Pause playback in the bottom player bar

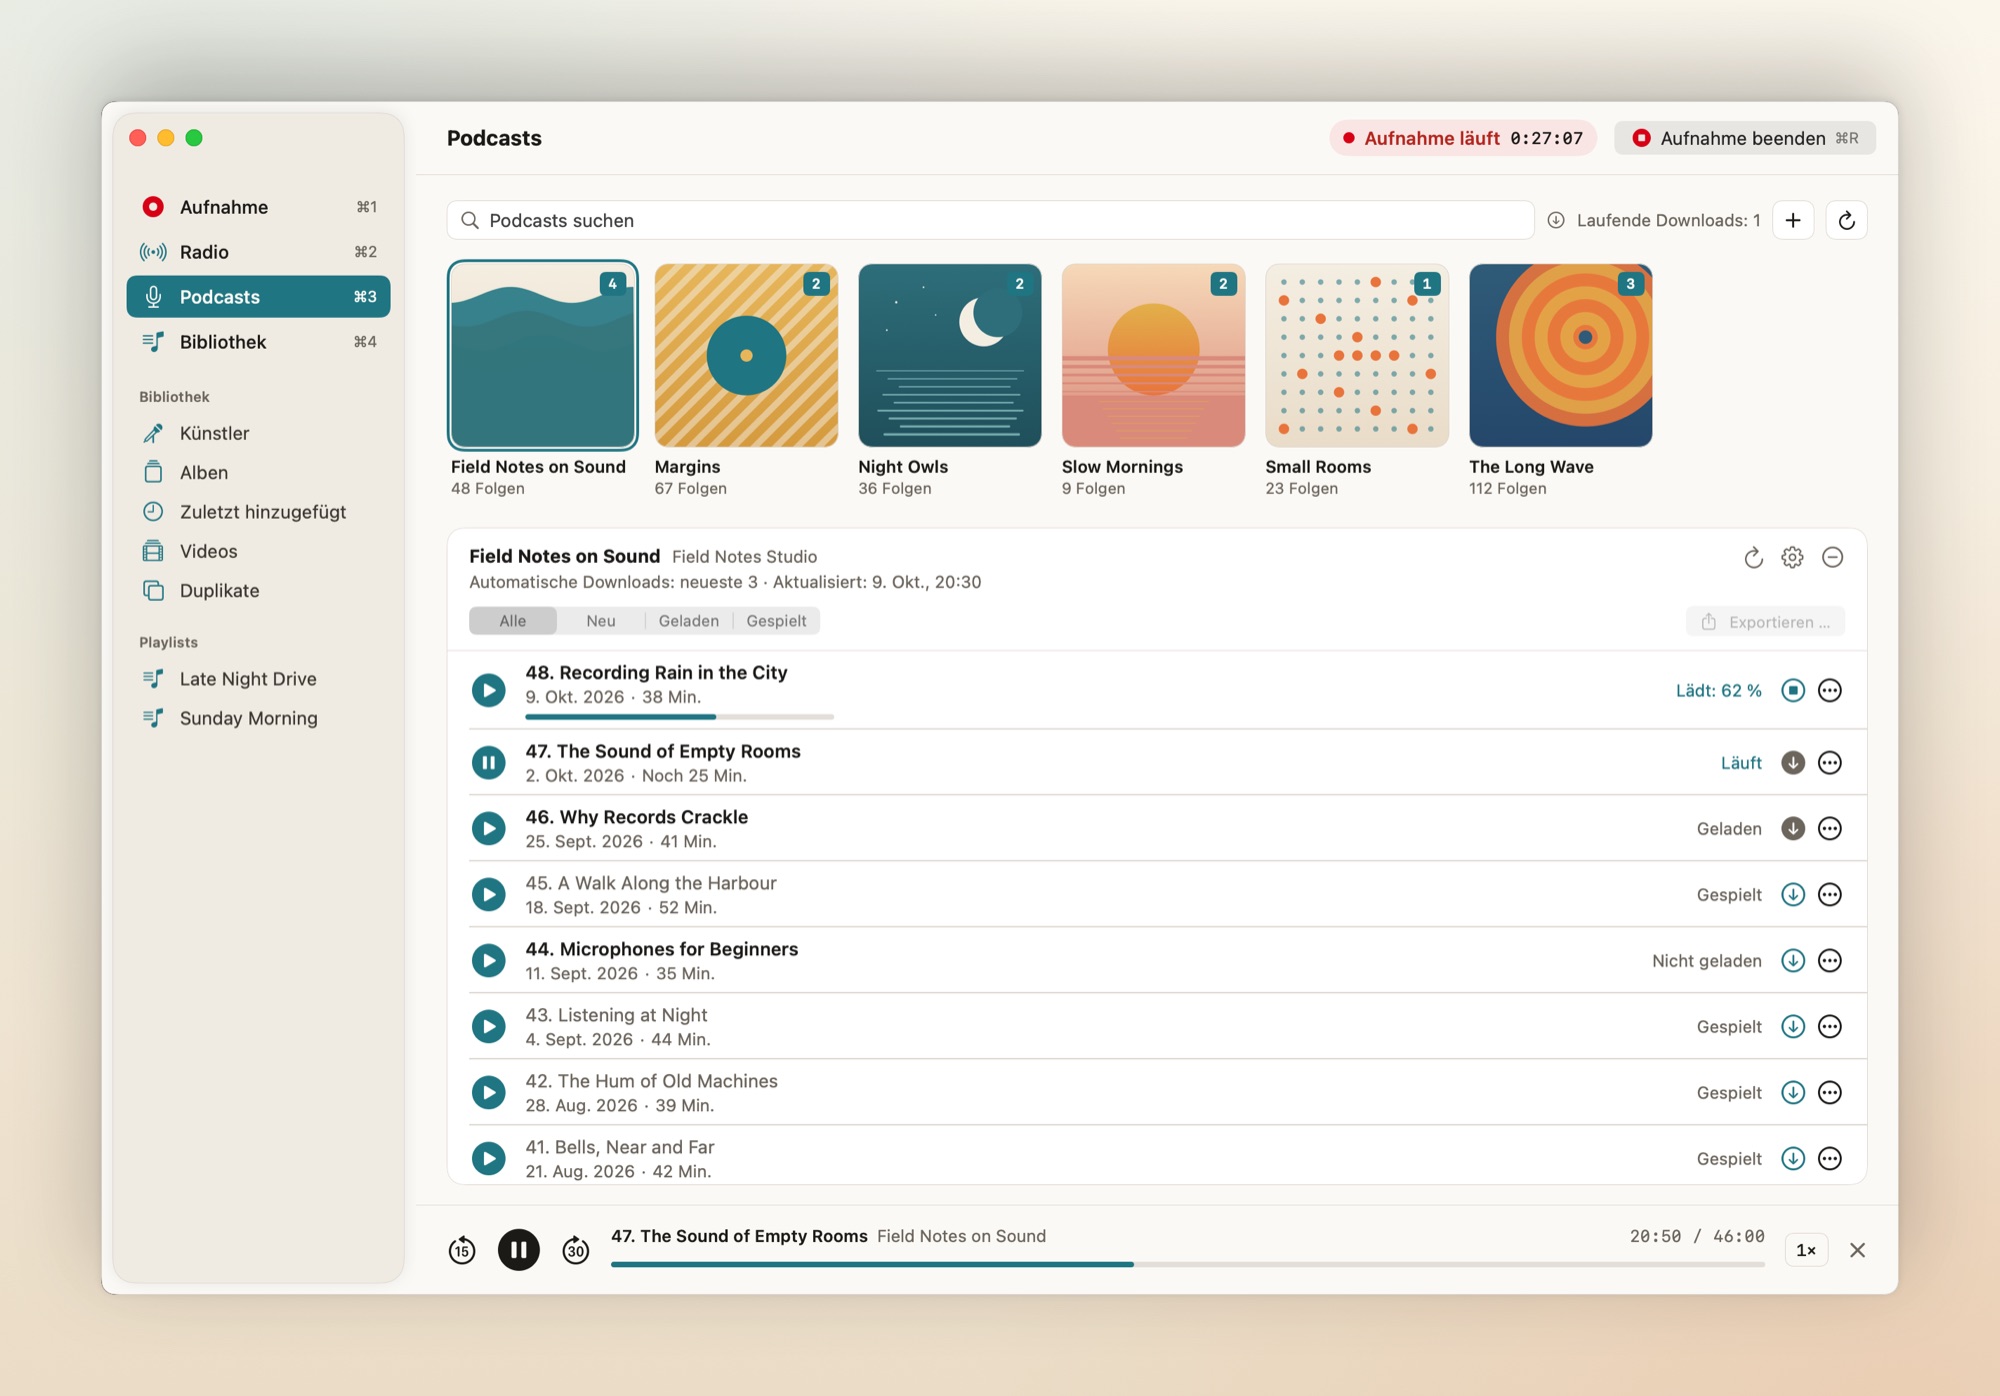[519, 1250]
